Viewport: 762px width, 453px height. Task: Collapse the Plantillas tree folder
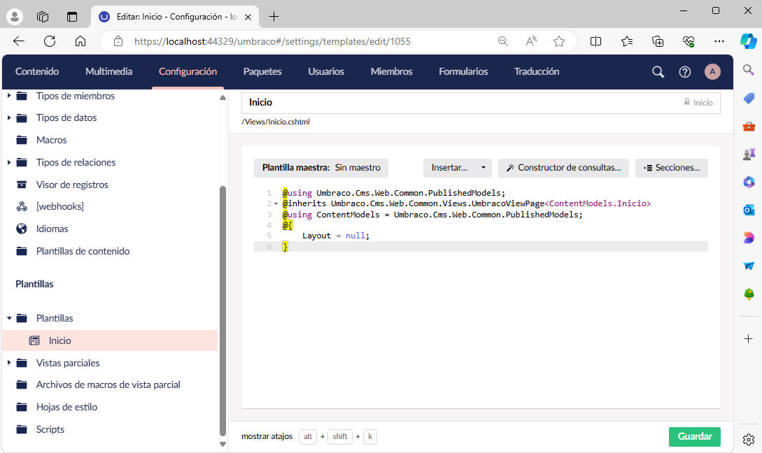9,318
